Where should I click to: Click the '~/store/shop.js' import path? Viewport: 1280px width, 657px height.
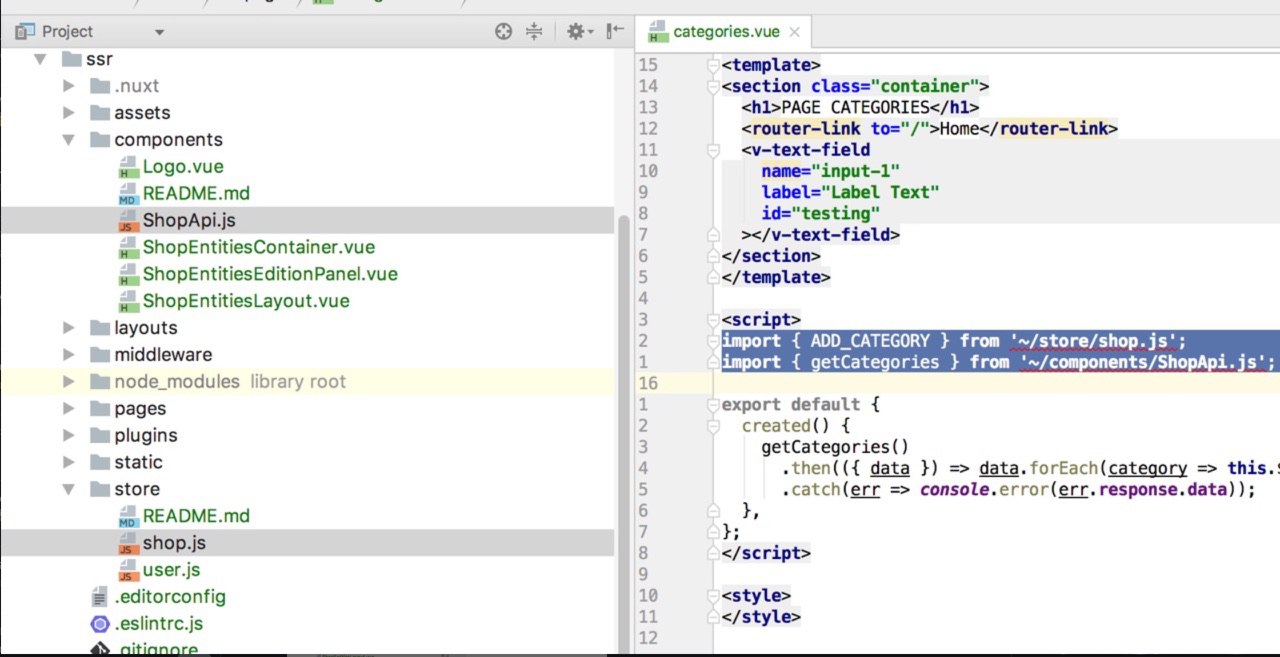point(1093,341)
